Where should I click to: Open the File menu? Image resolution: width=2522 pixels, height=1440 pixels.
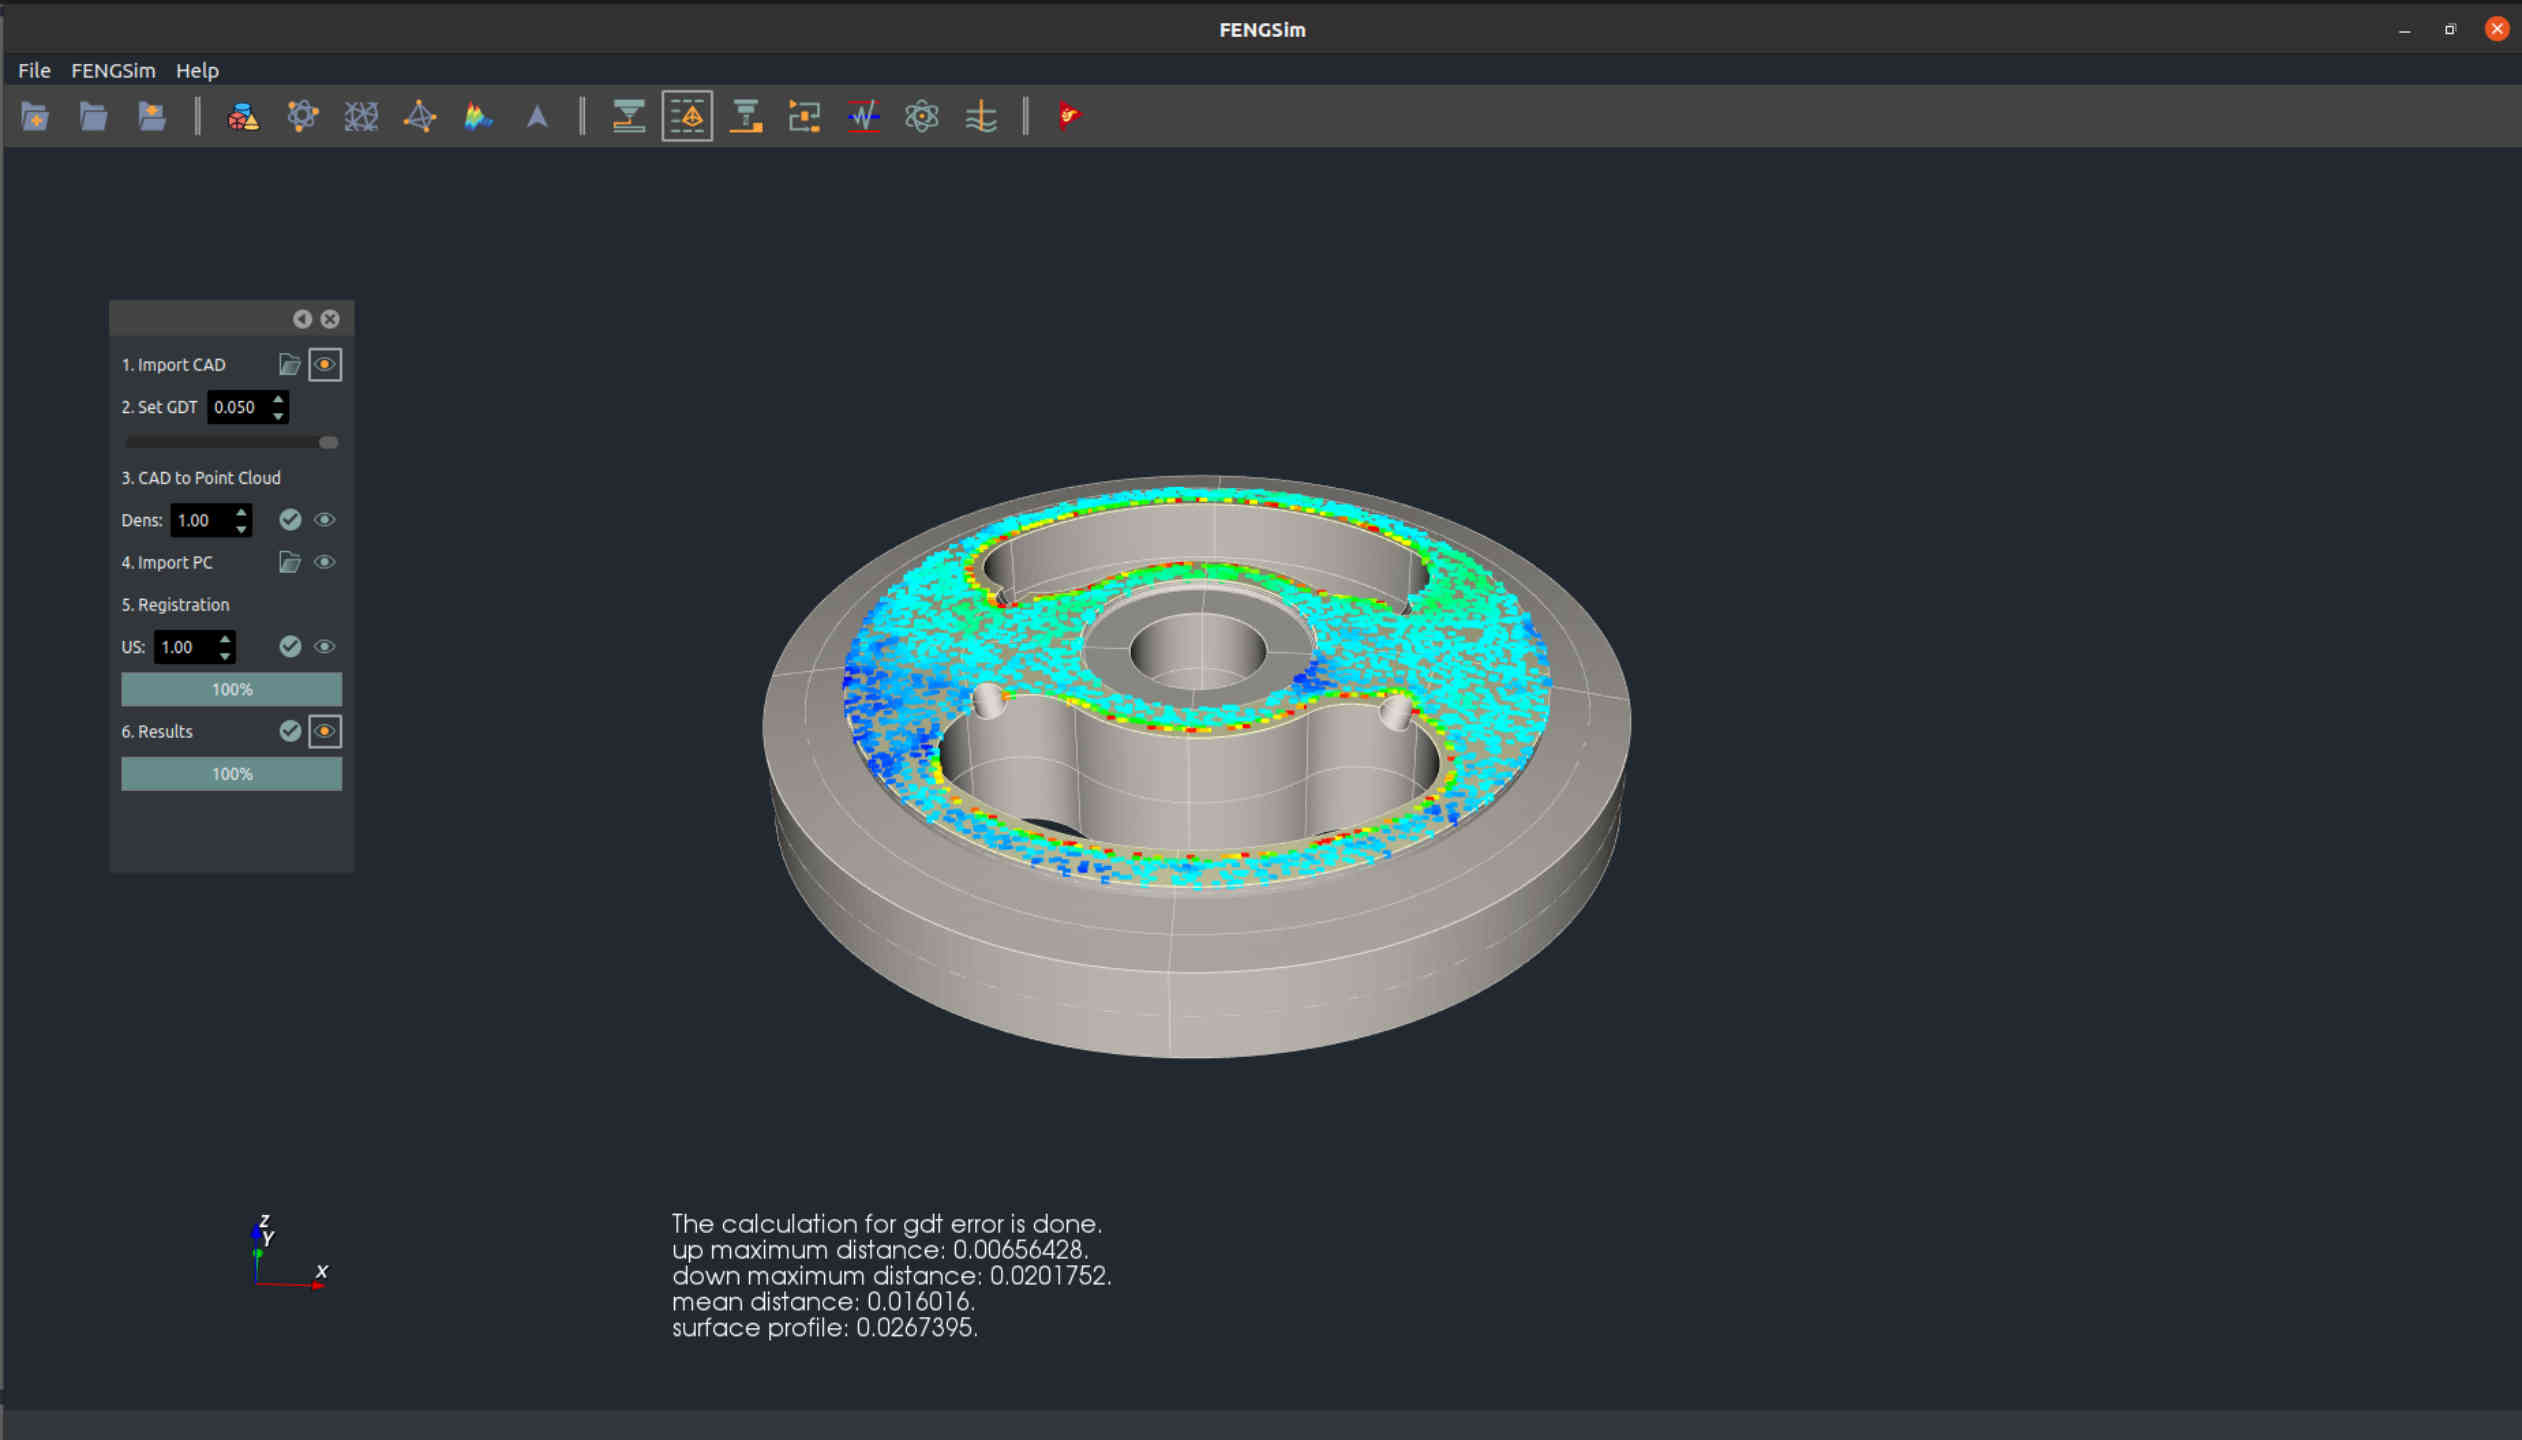tap(34, 71)
